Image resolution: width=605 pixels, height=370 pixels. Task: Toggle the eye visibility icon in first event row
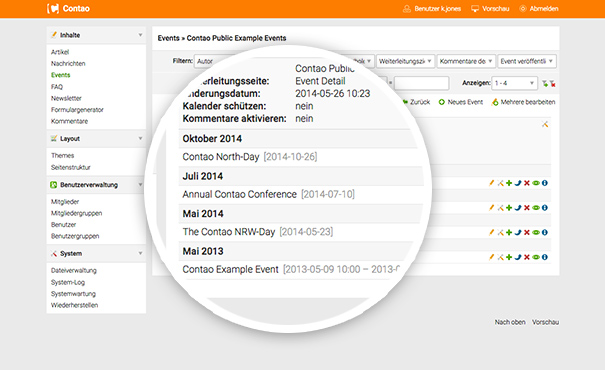click(x=536, y=183)
